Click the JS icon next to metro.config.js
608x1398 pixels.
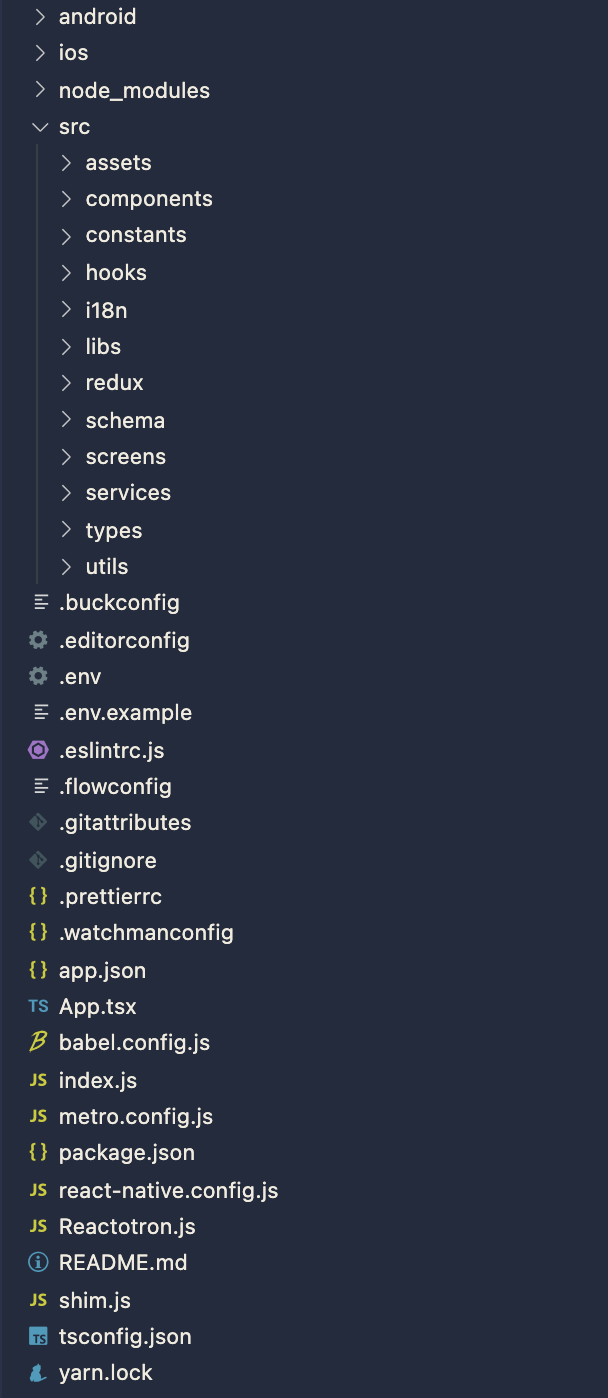coord(38,1116)
